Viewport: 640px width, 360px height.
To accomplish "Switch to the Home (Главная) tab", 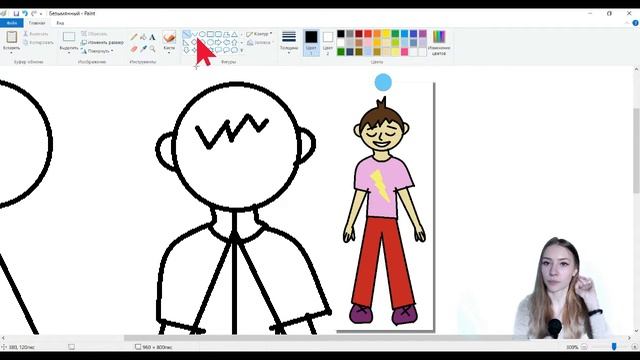I will [x=37, y=23].
